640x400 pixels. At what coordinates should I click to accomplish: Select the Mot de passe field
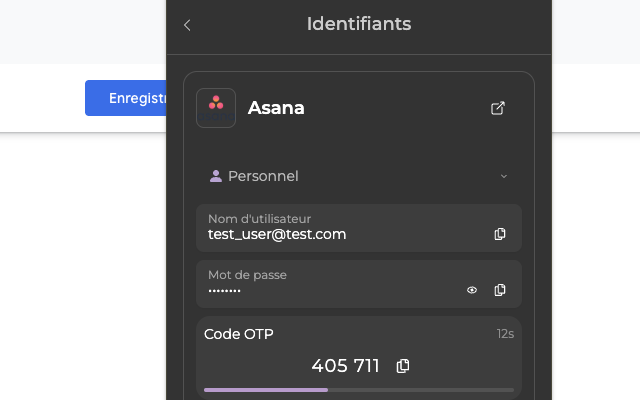(x=359, y=284)
